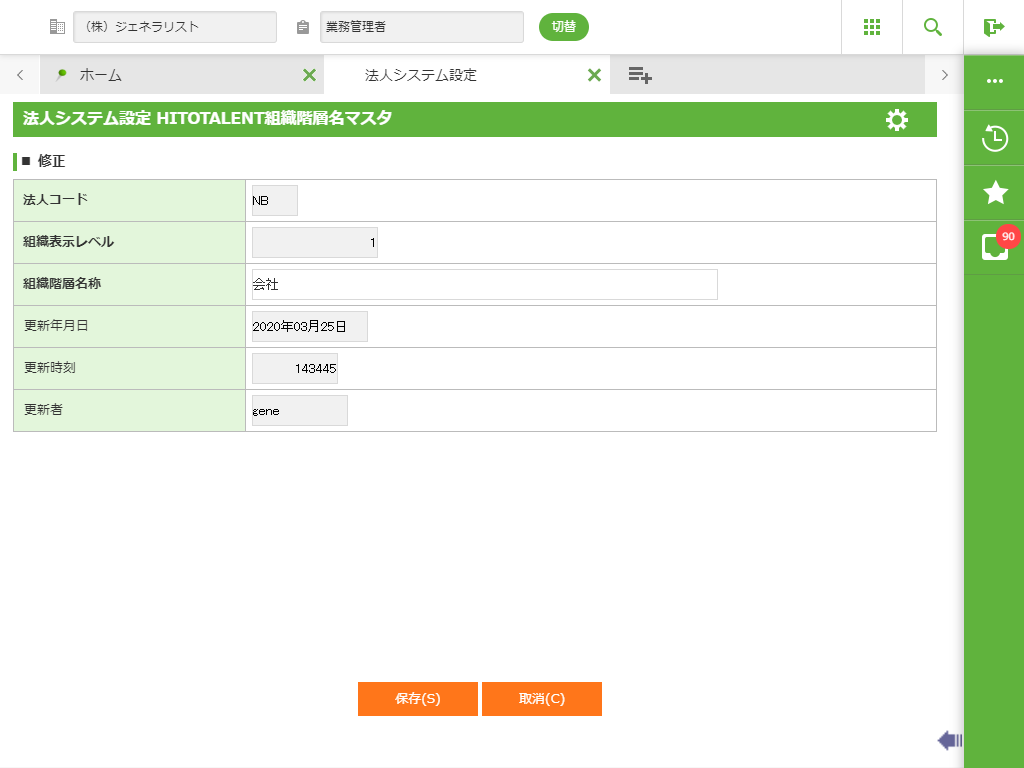The height and width of the screenshot is (768, 1024).
Task: Close the ホーム tab
Action: [x=309, y=75]
